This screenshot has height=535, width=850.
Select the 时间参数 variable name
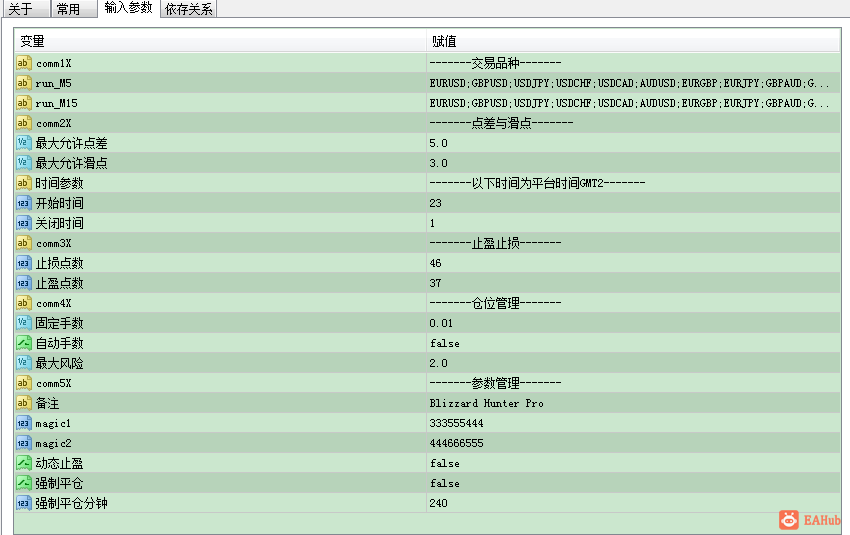tap(59, 183)
